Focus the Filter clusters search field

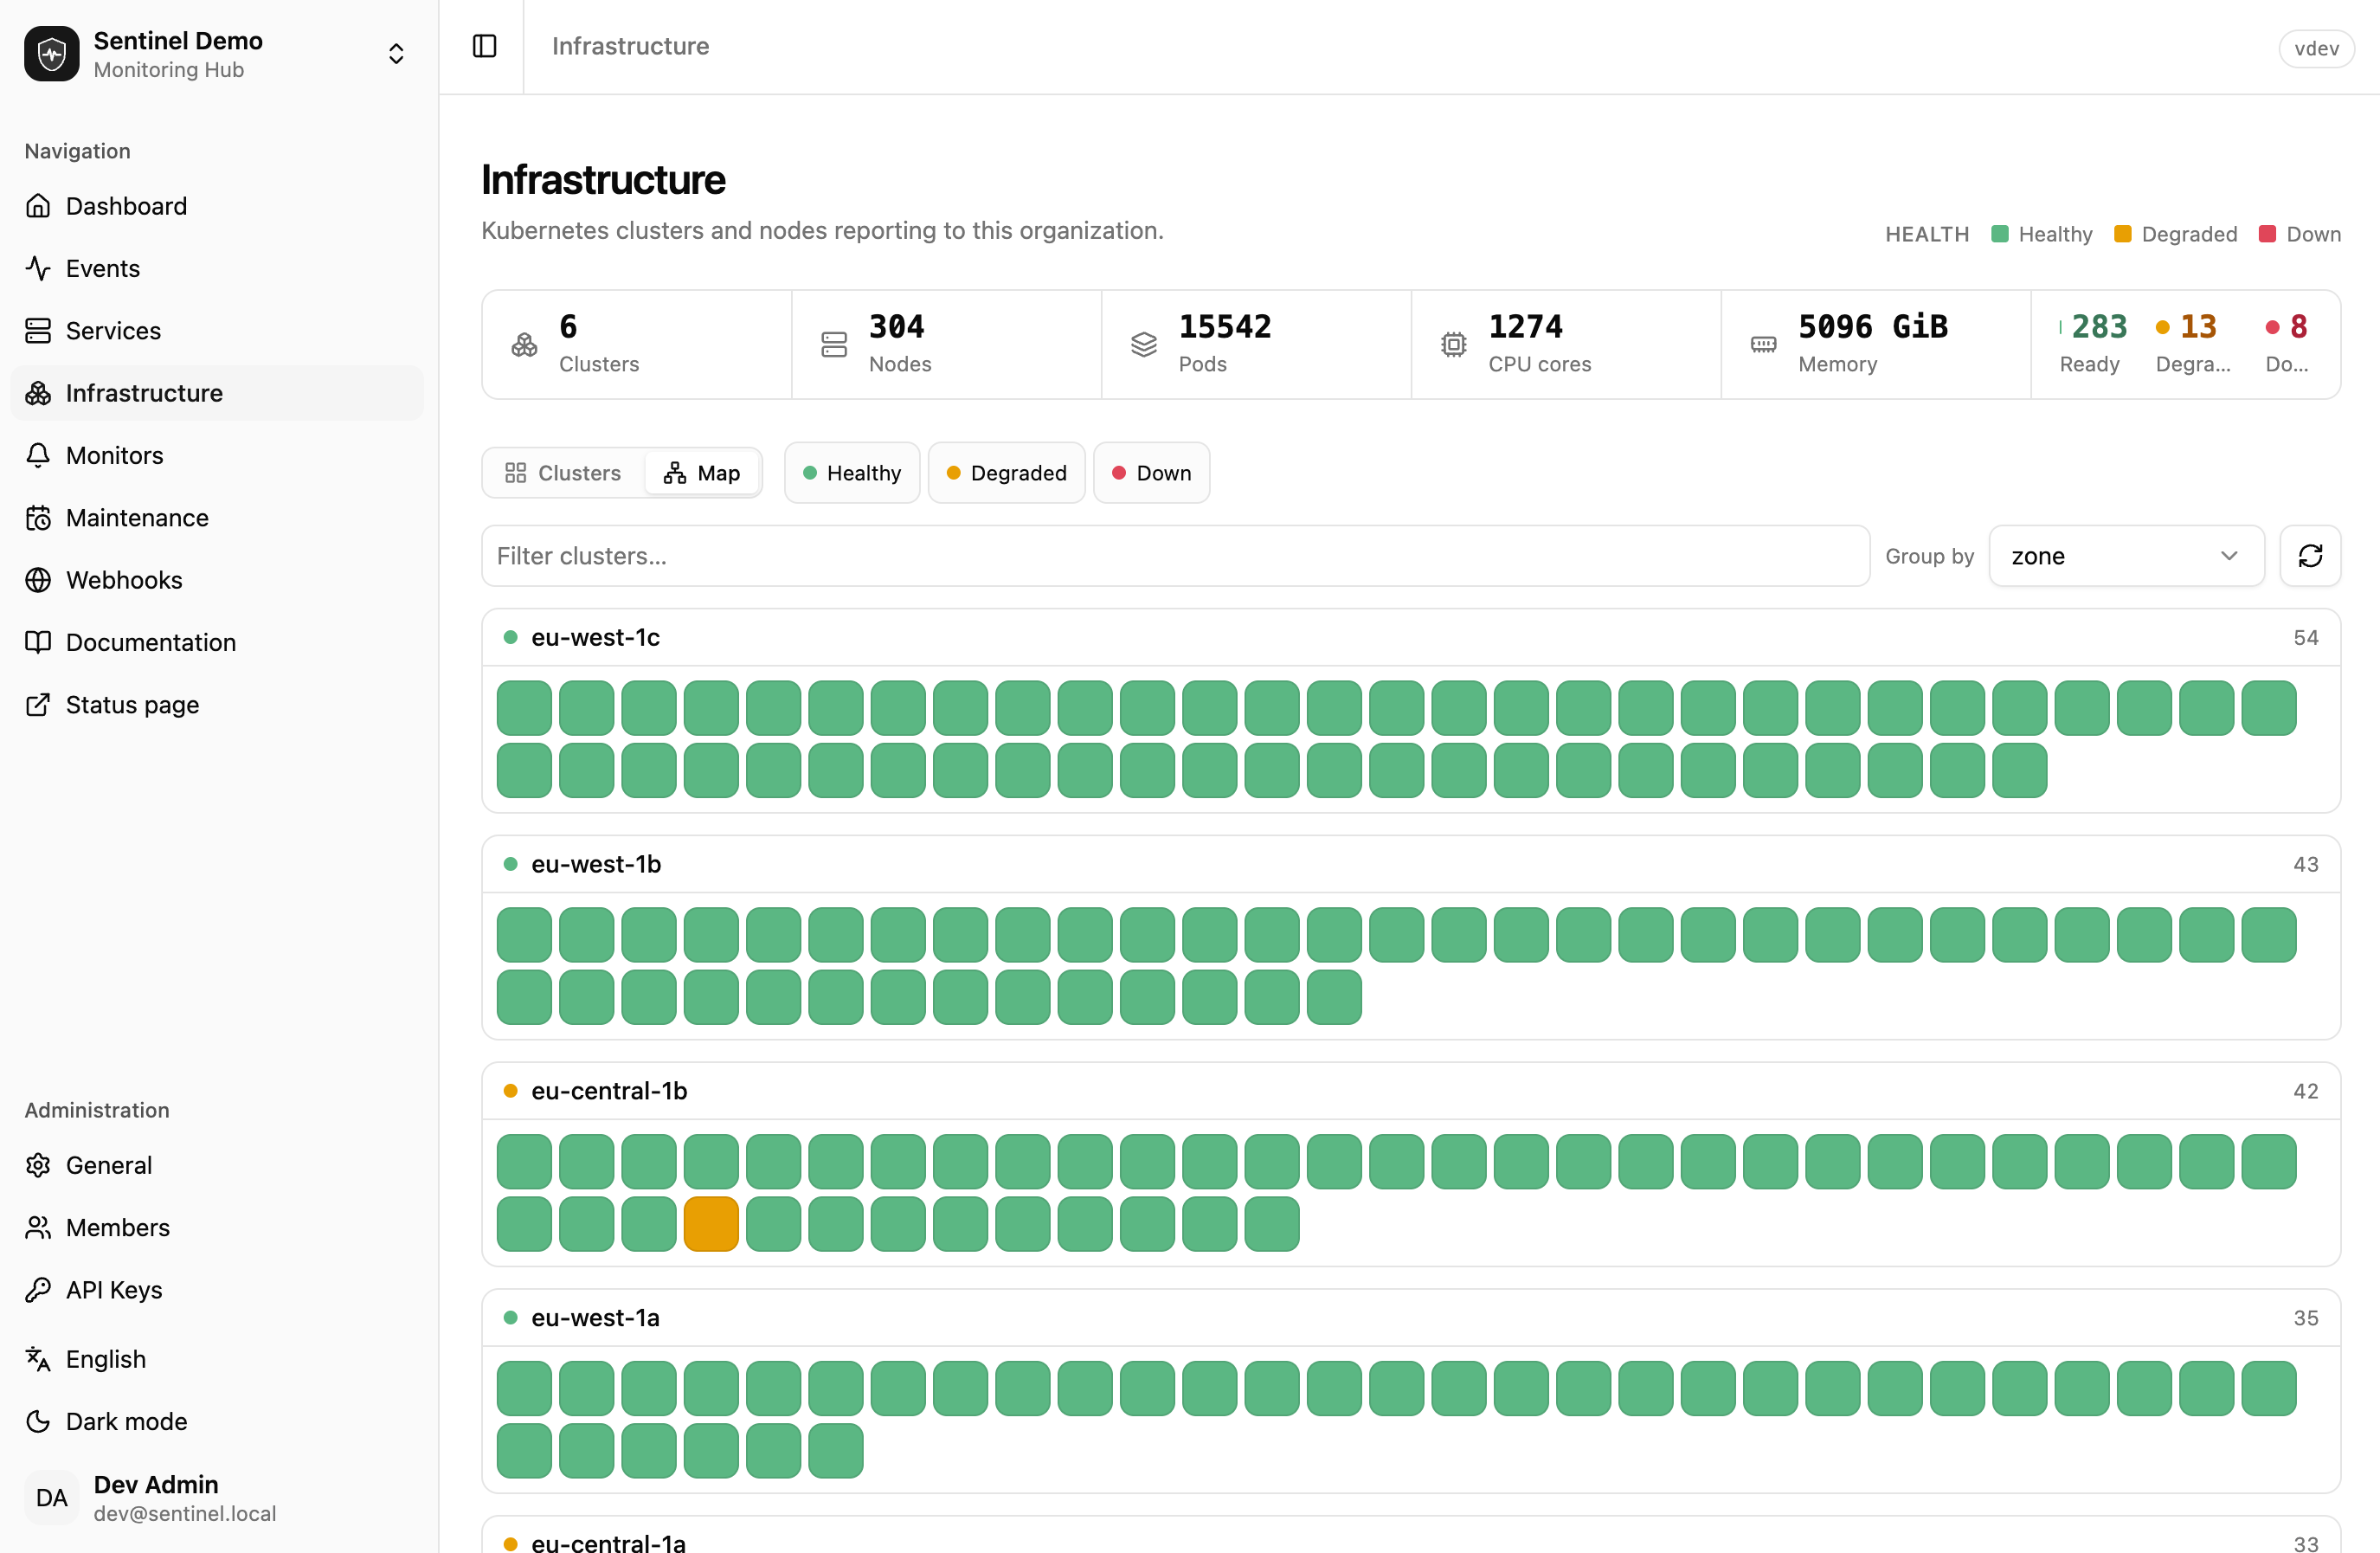tap(1176, 556)
